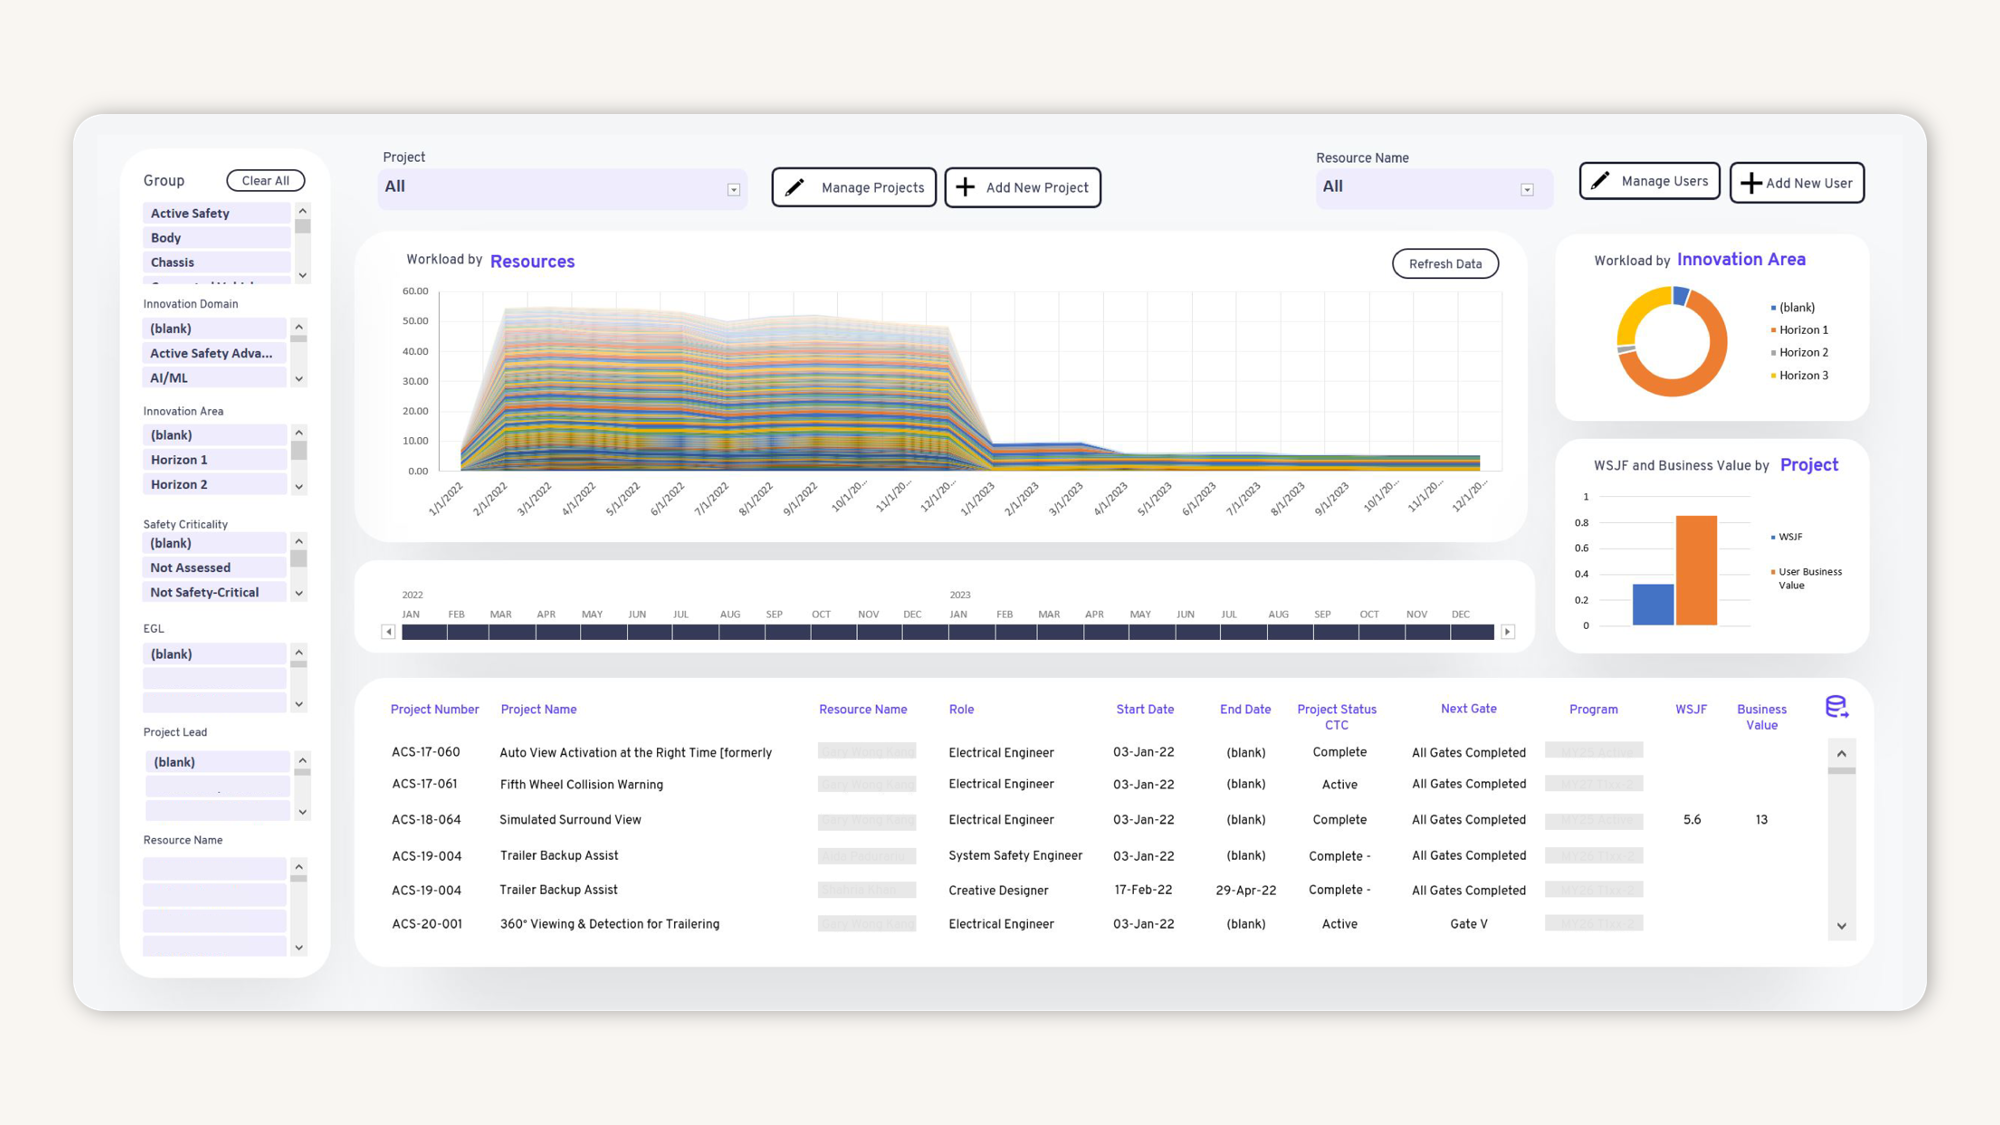2000x1125 pixels.
Task: Expand Innovation Domain list with the down arrow
Action: (x=299, y=379)
